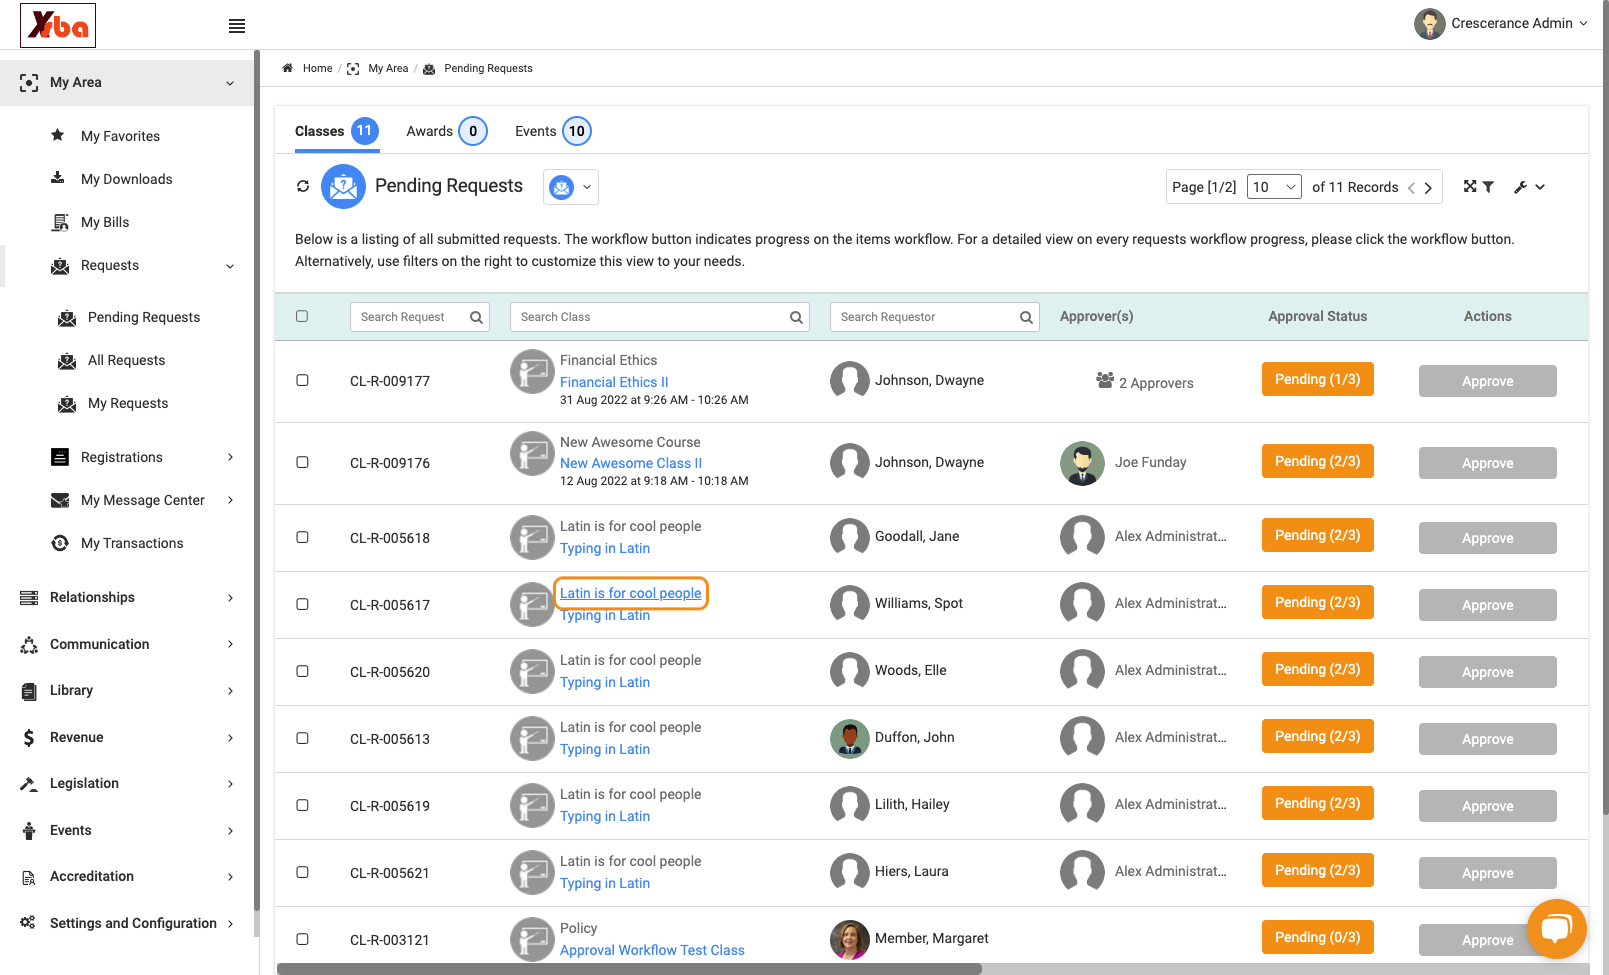Open the wrench tools dropdown
Image resolution: width=1609 pixels, height=975 pixels.
tap(1529, 187)
